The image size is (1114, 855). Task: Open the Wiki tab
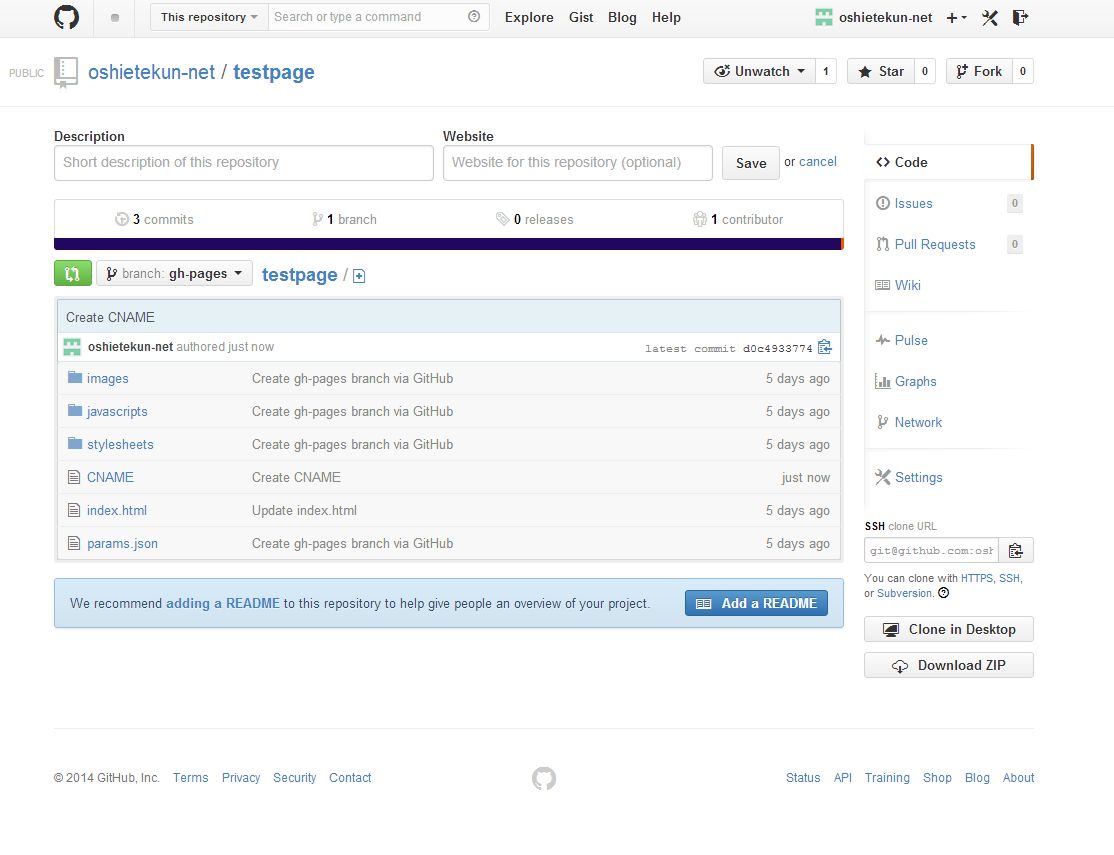pos(948,285)
